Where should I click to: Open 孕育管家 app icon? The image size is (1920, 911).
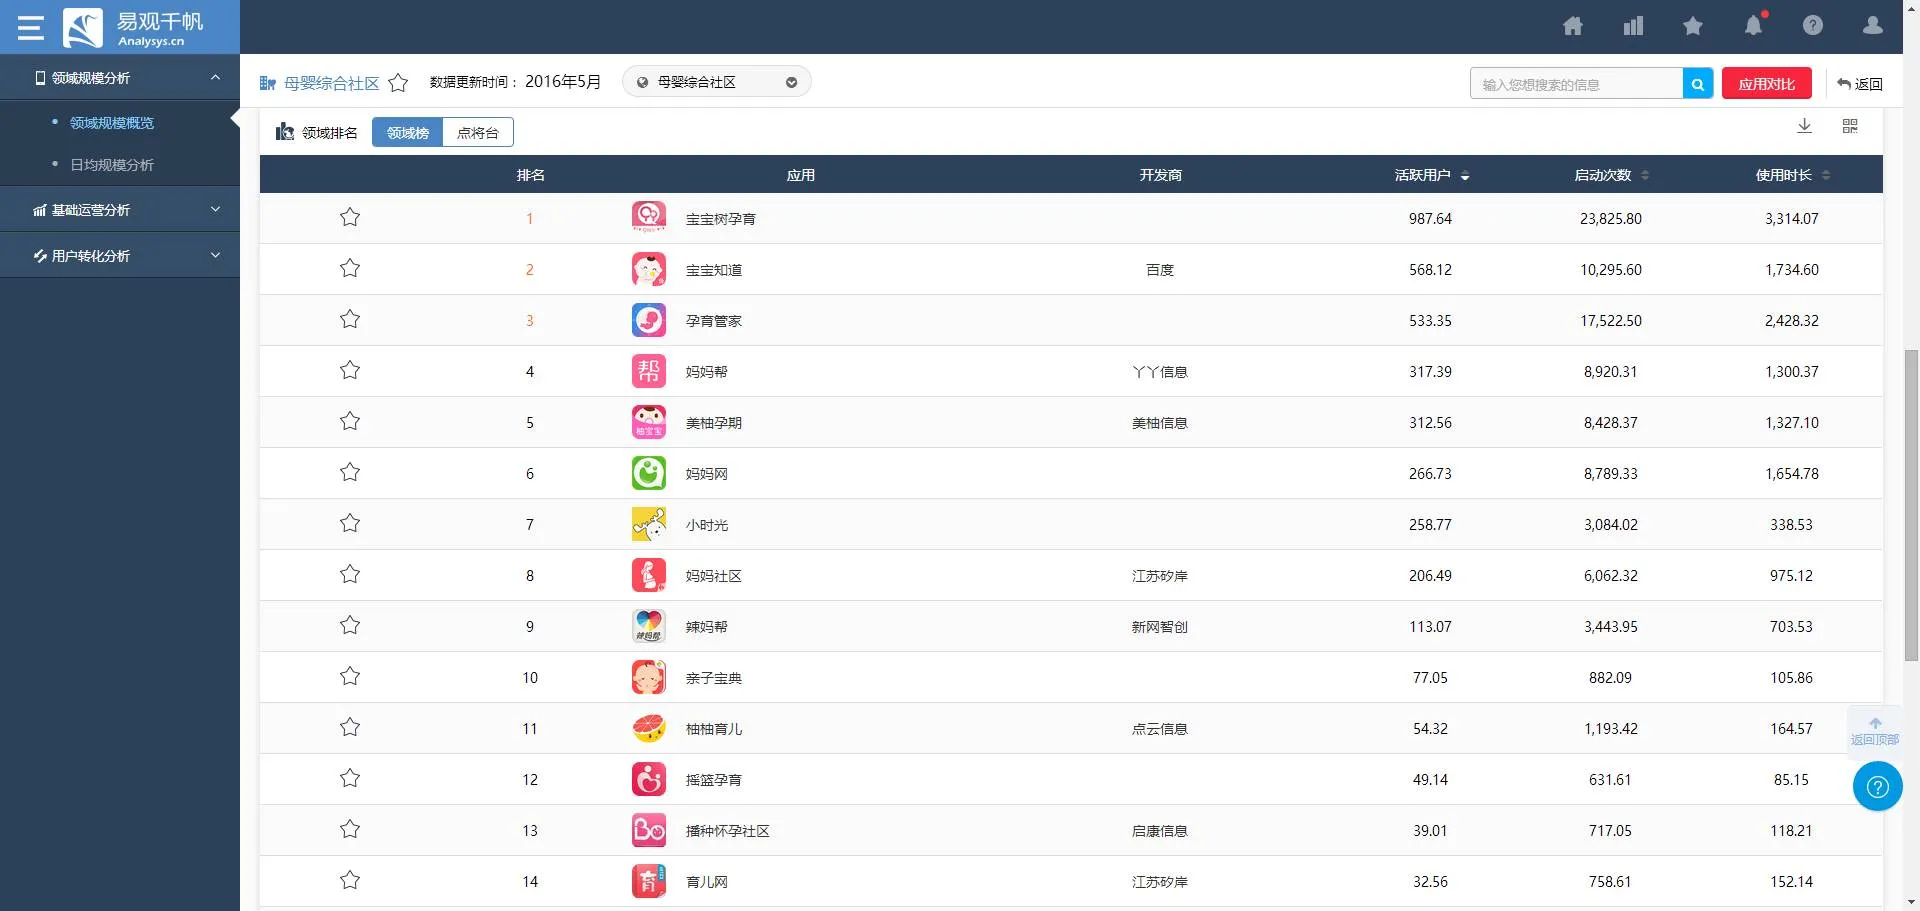click(x=649, y=320)
